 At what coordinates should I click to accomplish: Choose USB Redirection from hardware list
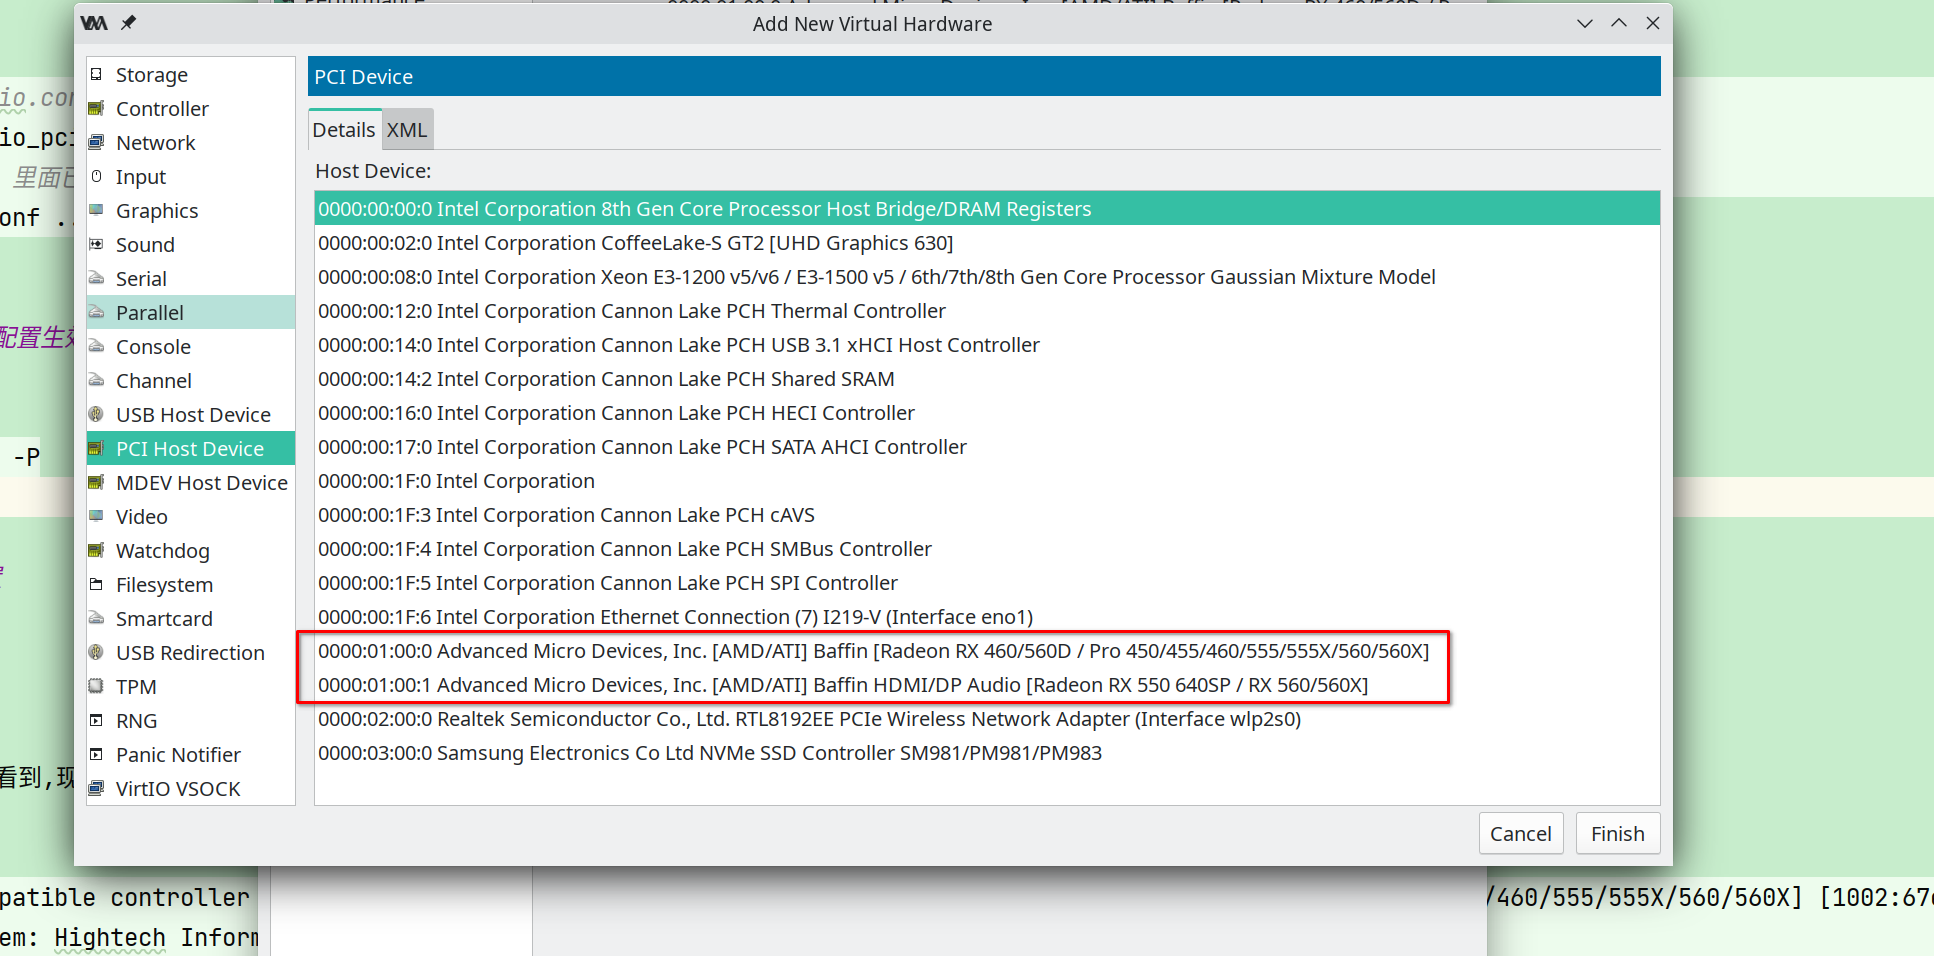[191, 653]
